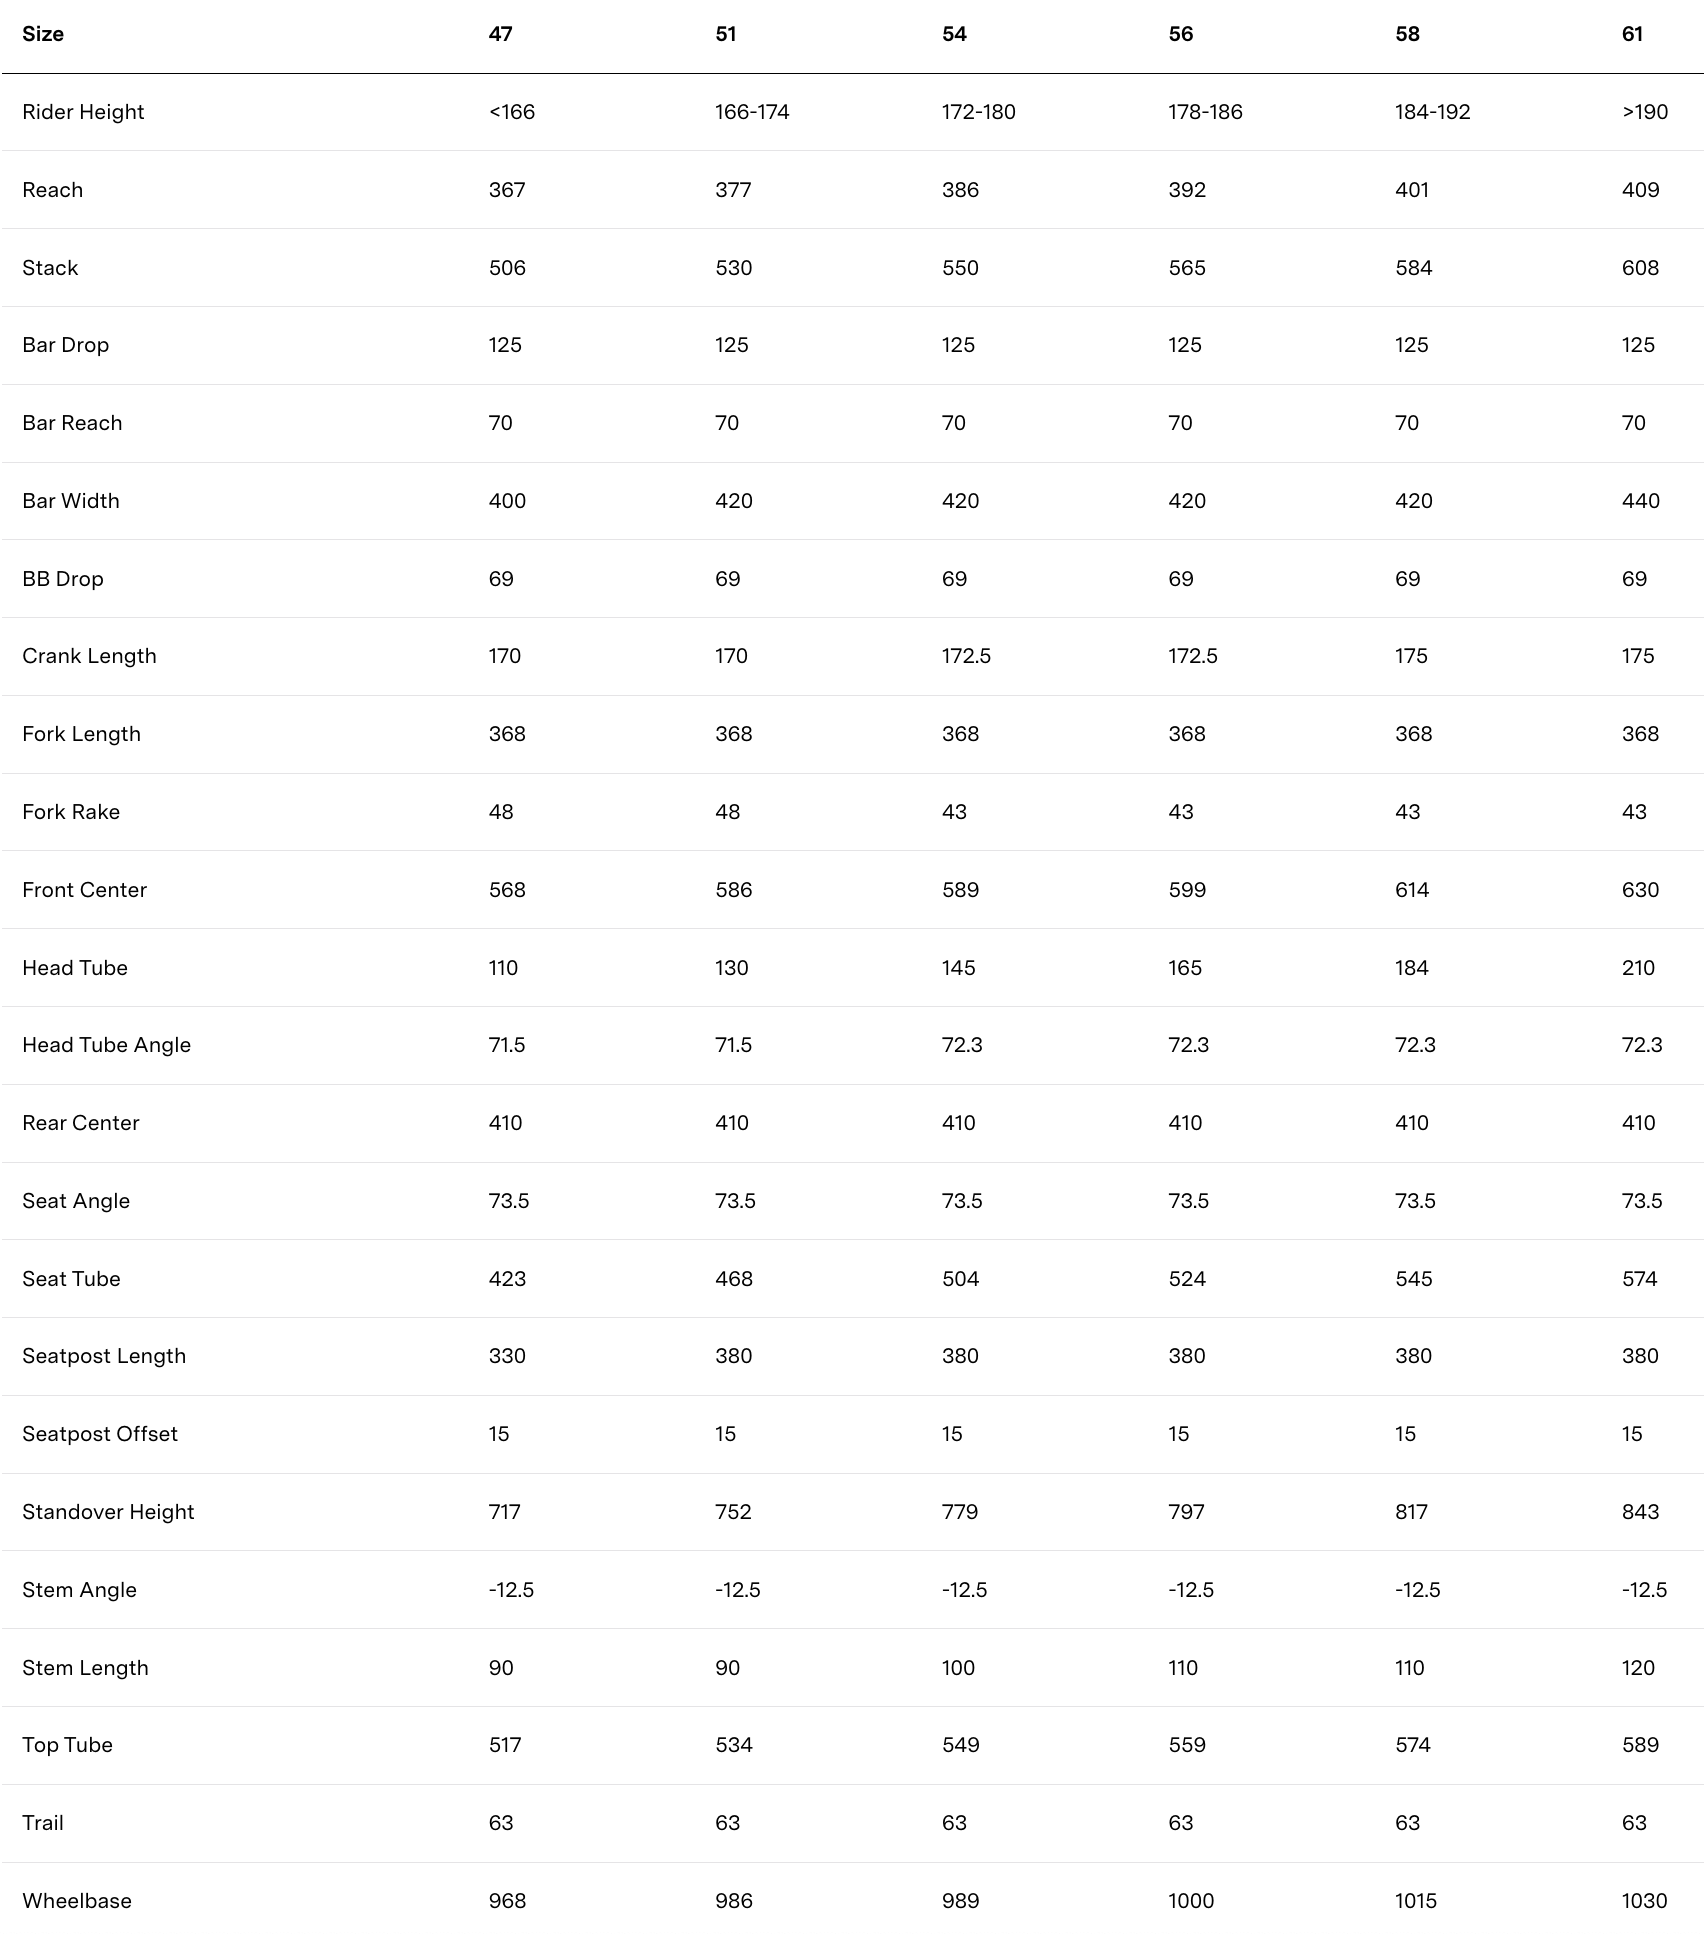Select the 172.5 crank length for size 54
This screenshot has width=1704, height=1934.
(966, 656)
